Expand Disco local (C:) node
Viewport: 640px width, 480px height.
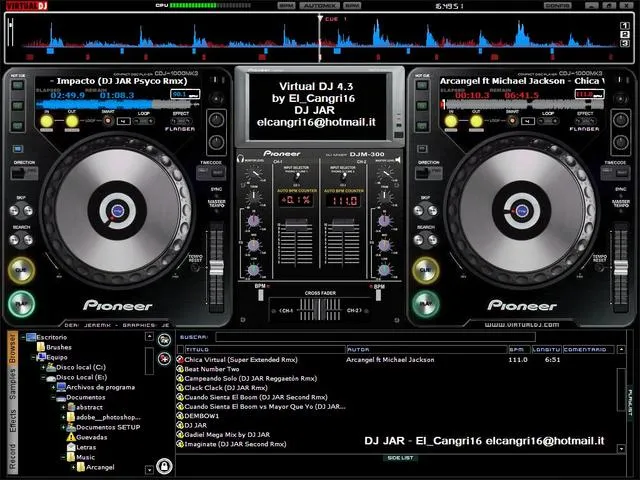point(43,367)
